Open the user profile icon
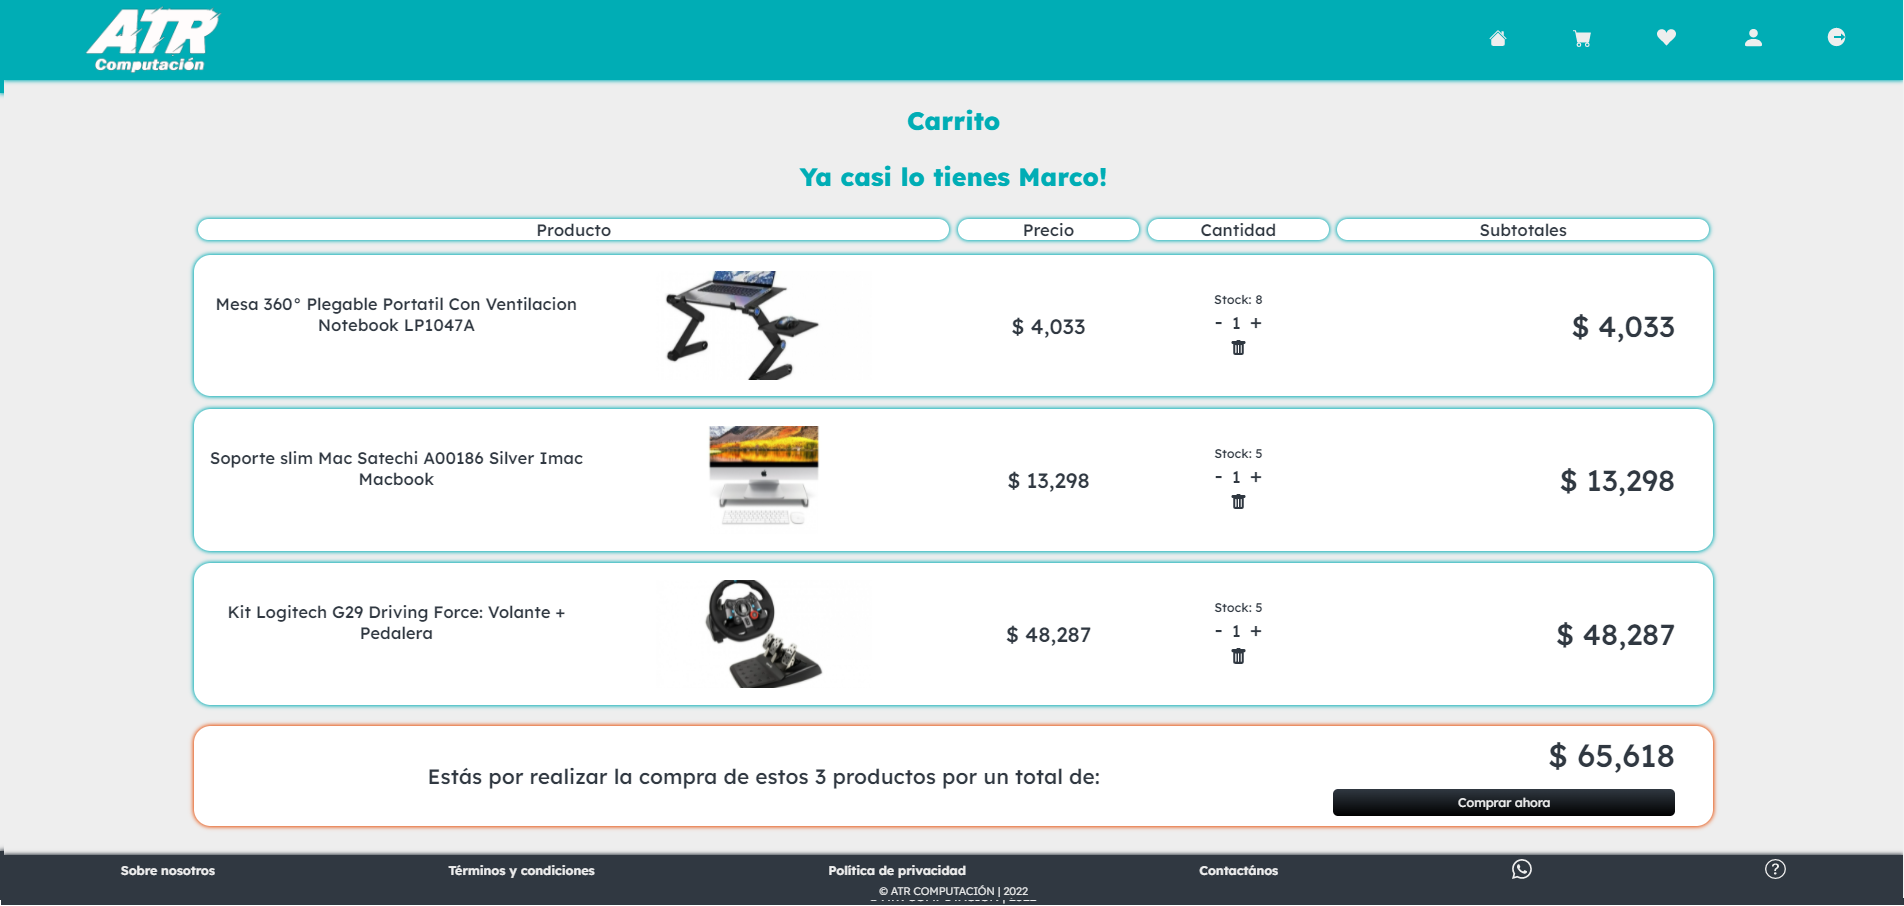This screenshot has height=906, width=1904. click(1753, 38)
